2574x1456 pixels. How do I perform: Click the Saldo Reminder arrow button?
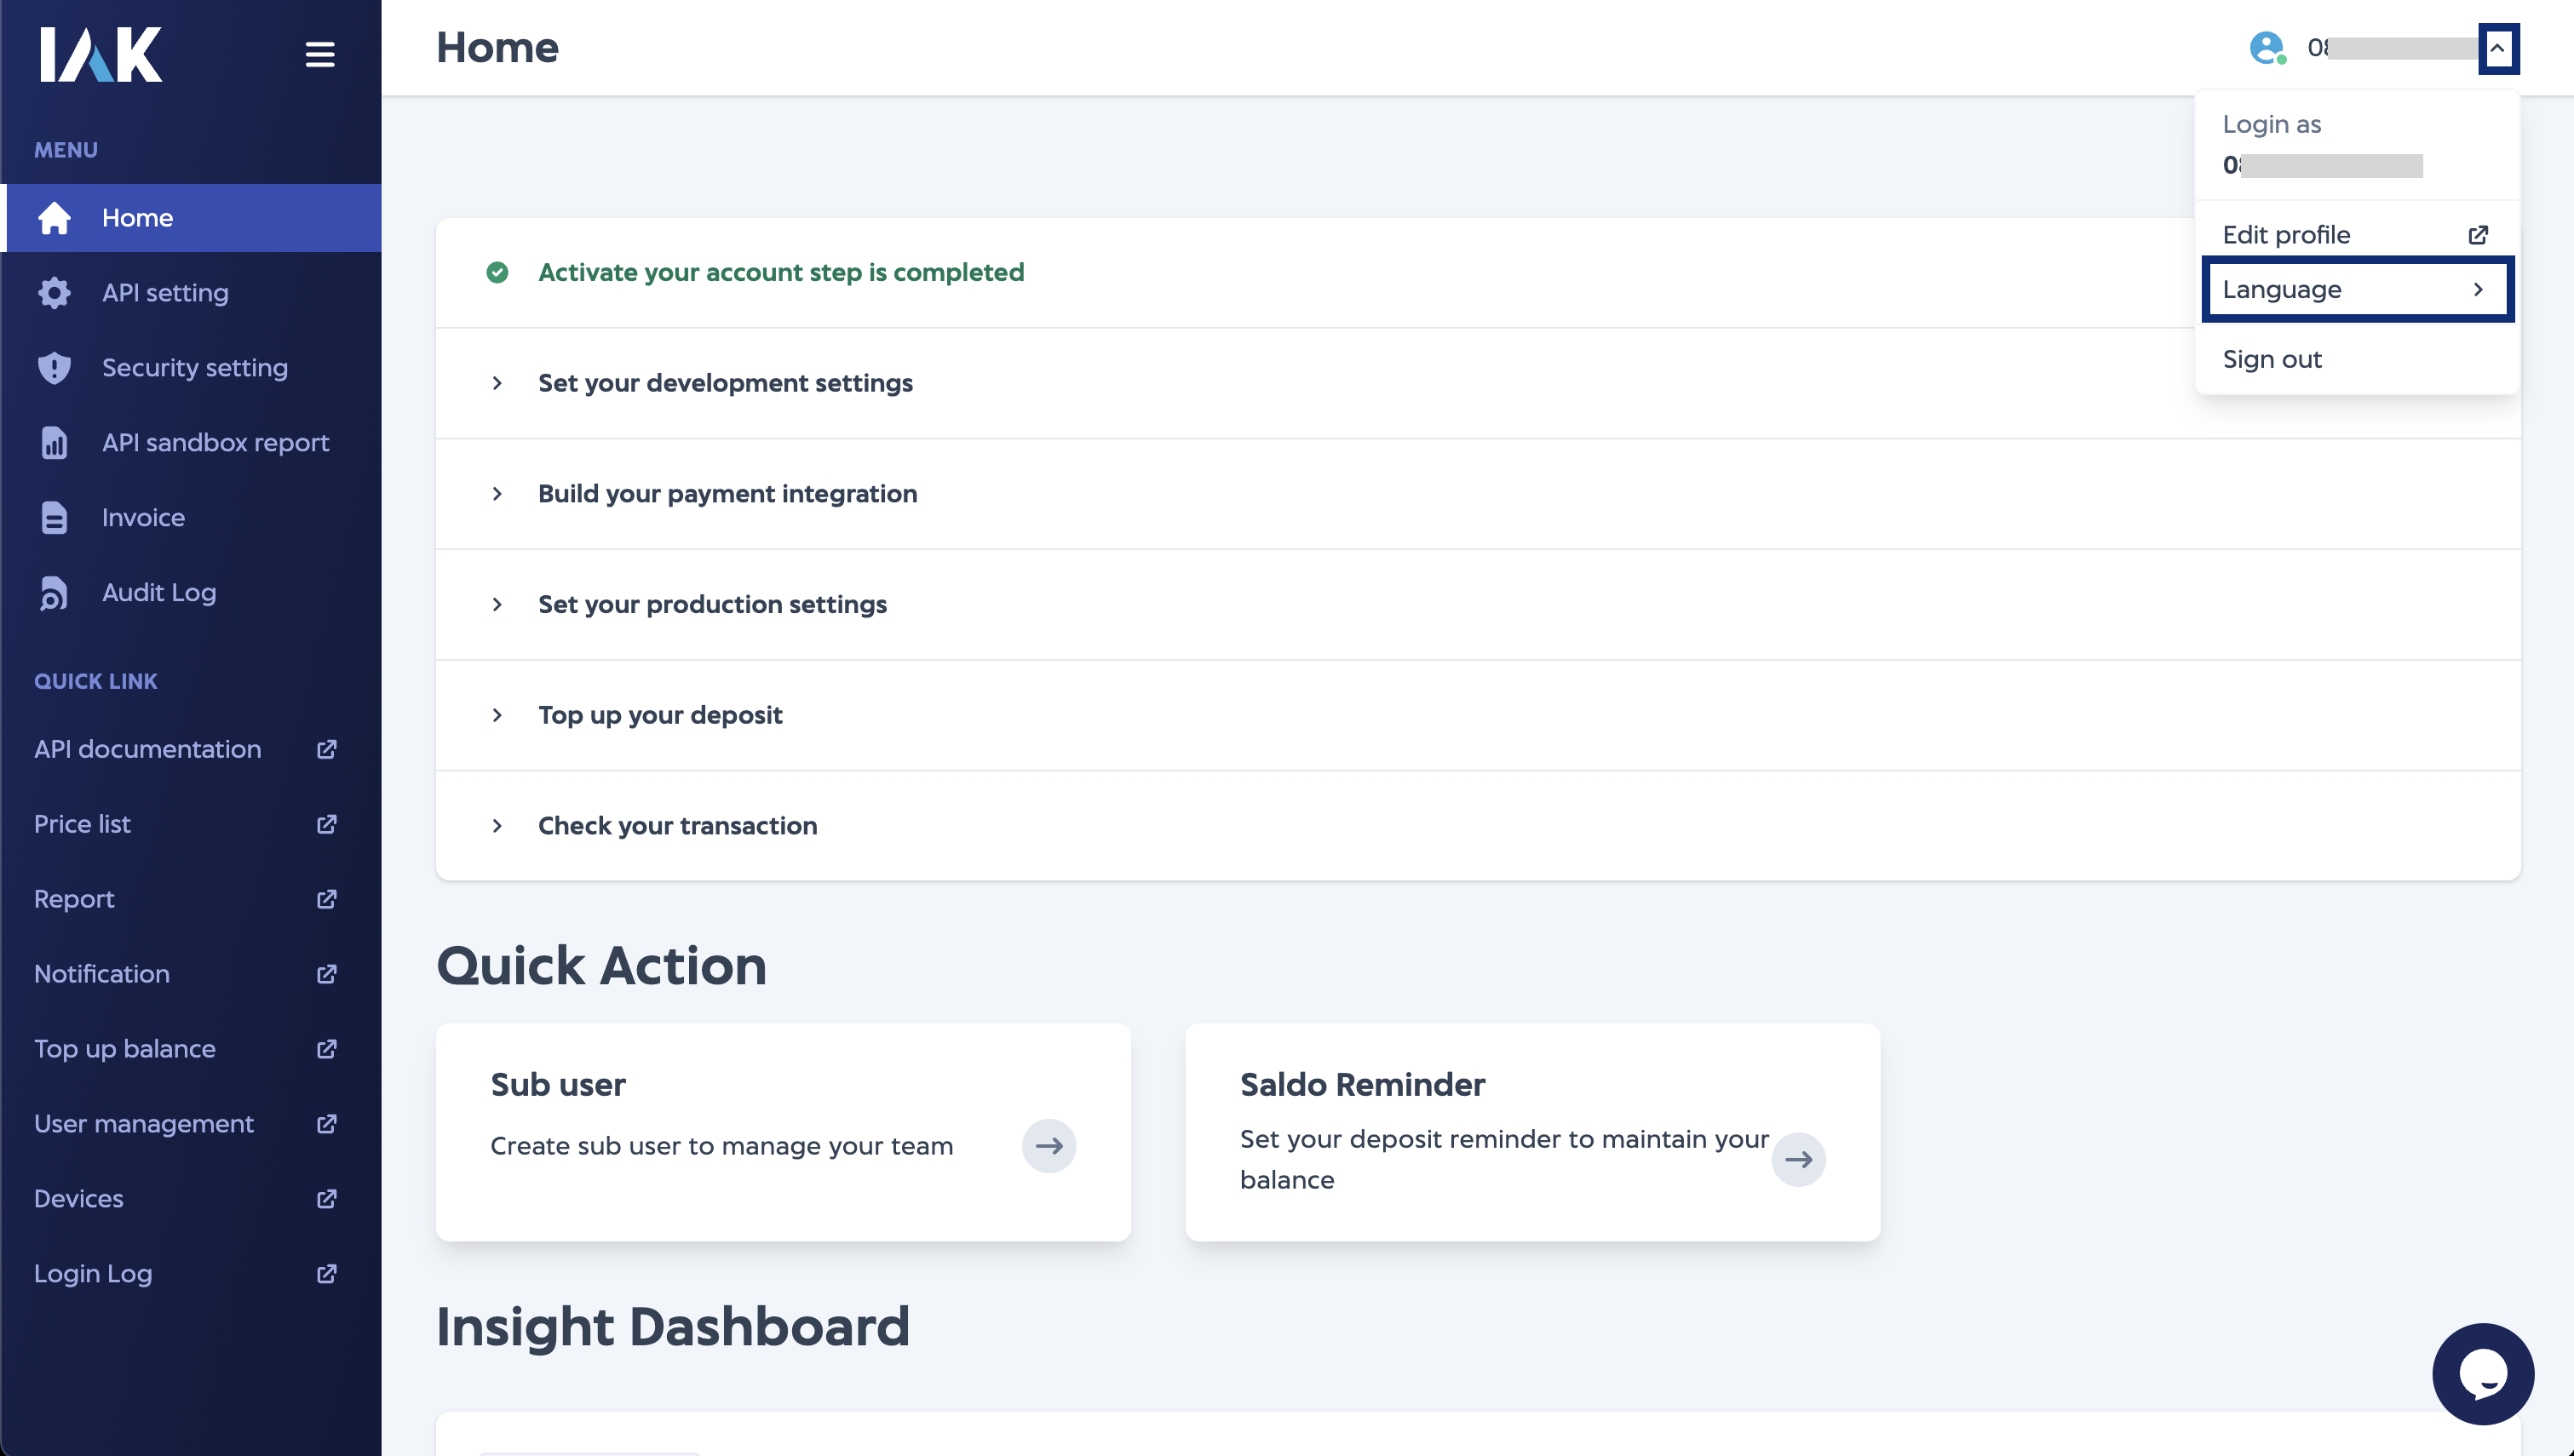(x=1798, y=1160)
